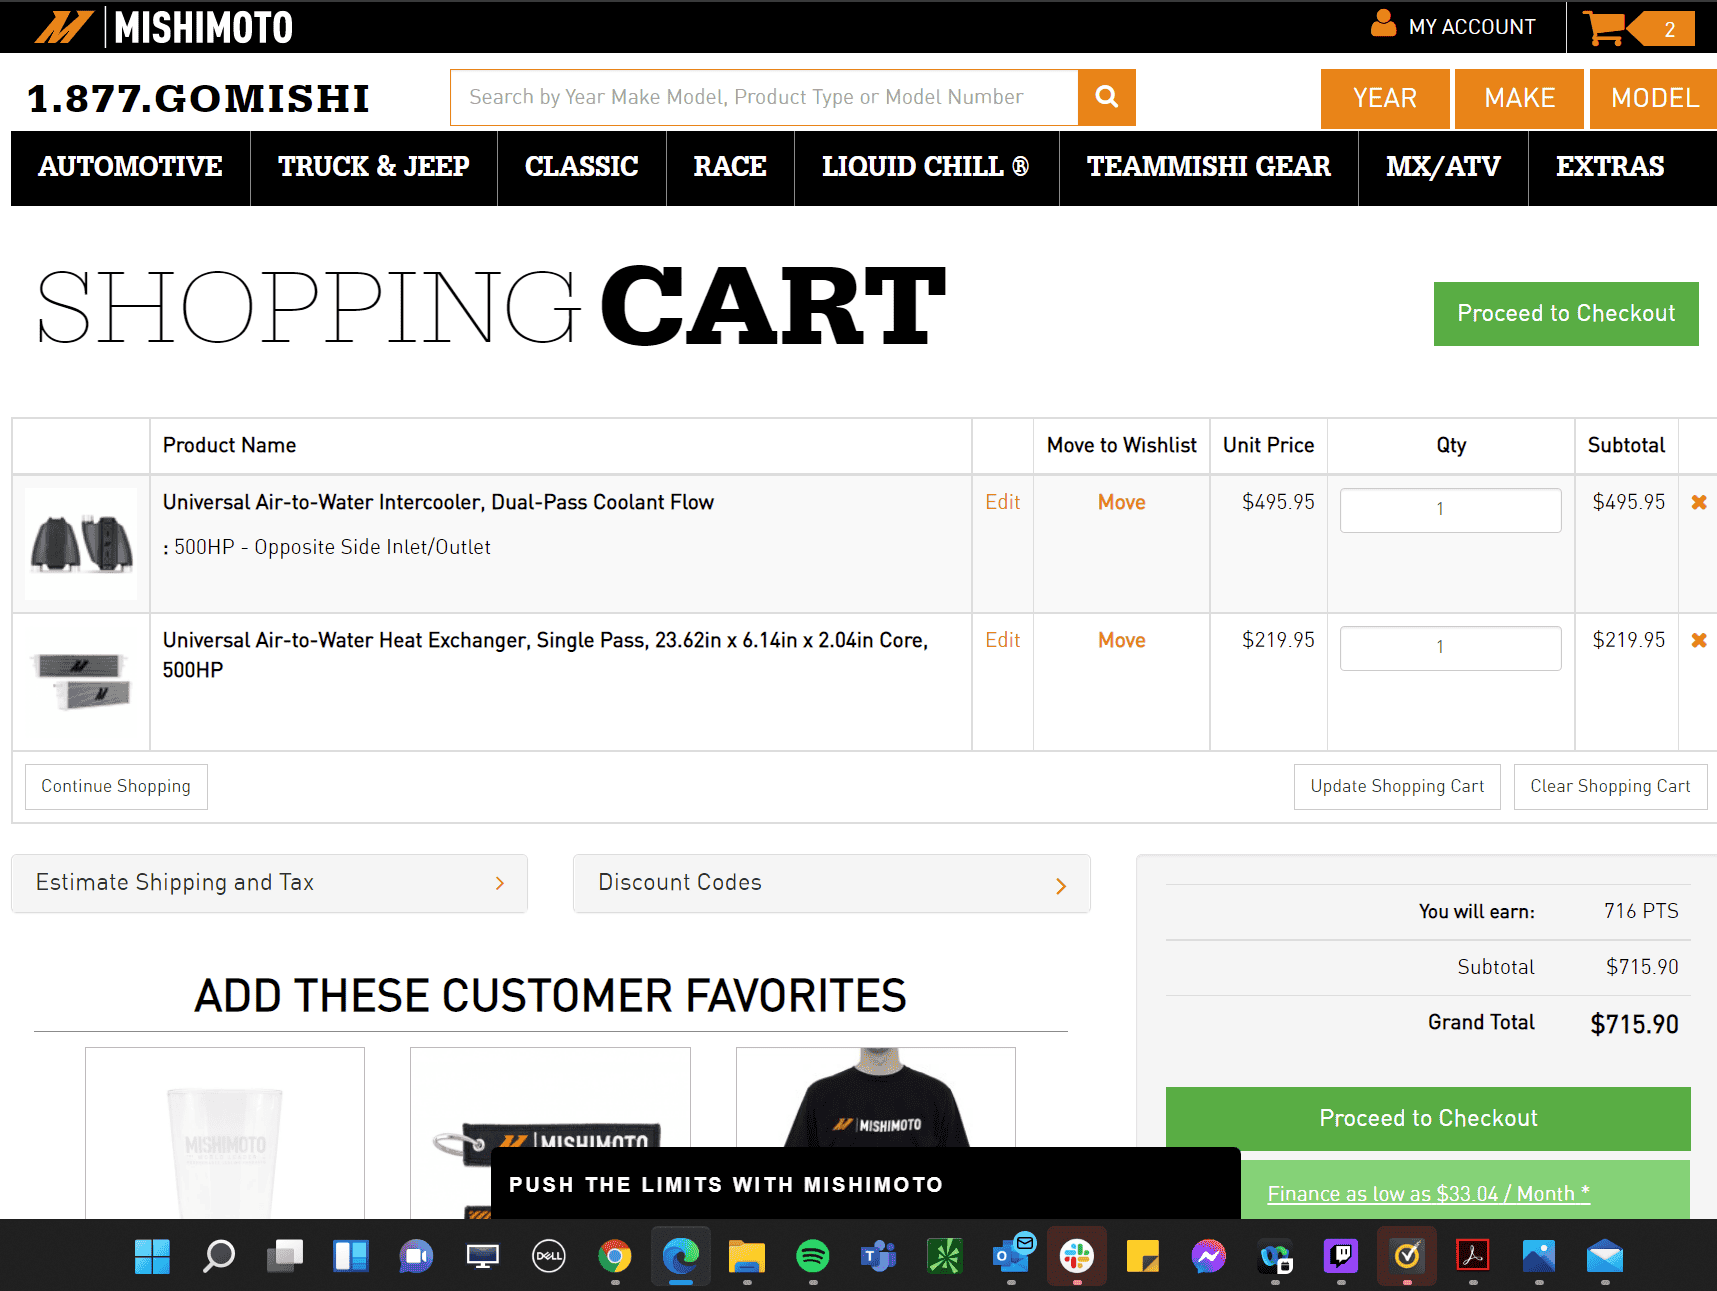1717x1291 pixels.
Task: Click the Mishimoto logo in header
Action: point(164,27)
